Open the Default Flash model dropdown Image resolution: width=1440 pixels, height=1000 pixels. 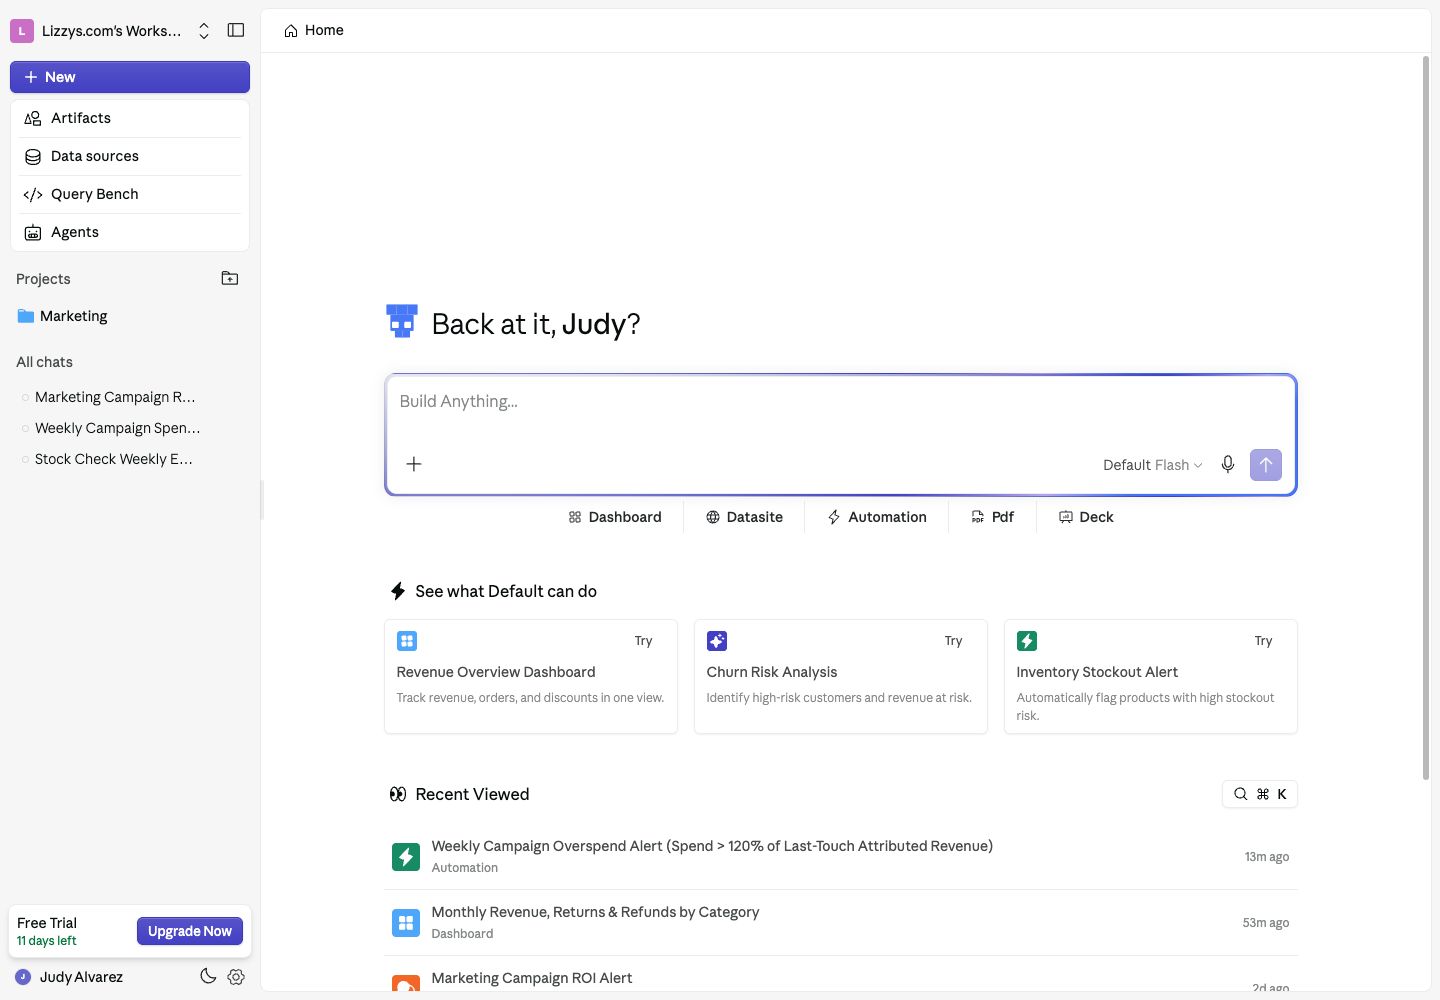pyautogui.click(x=1153, y=465)
